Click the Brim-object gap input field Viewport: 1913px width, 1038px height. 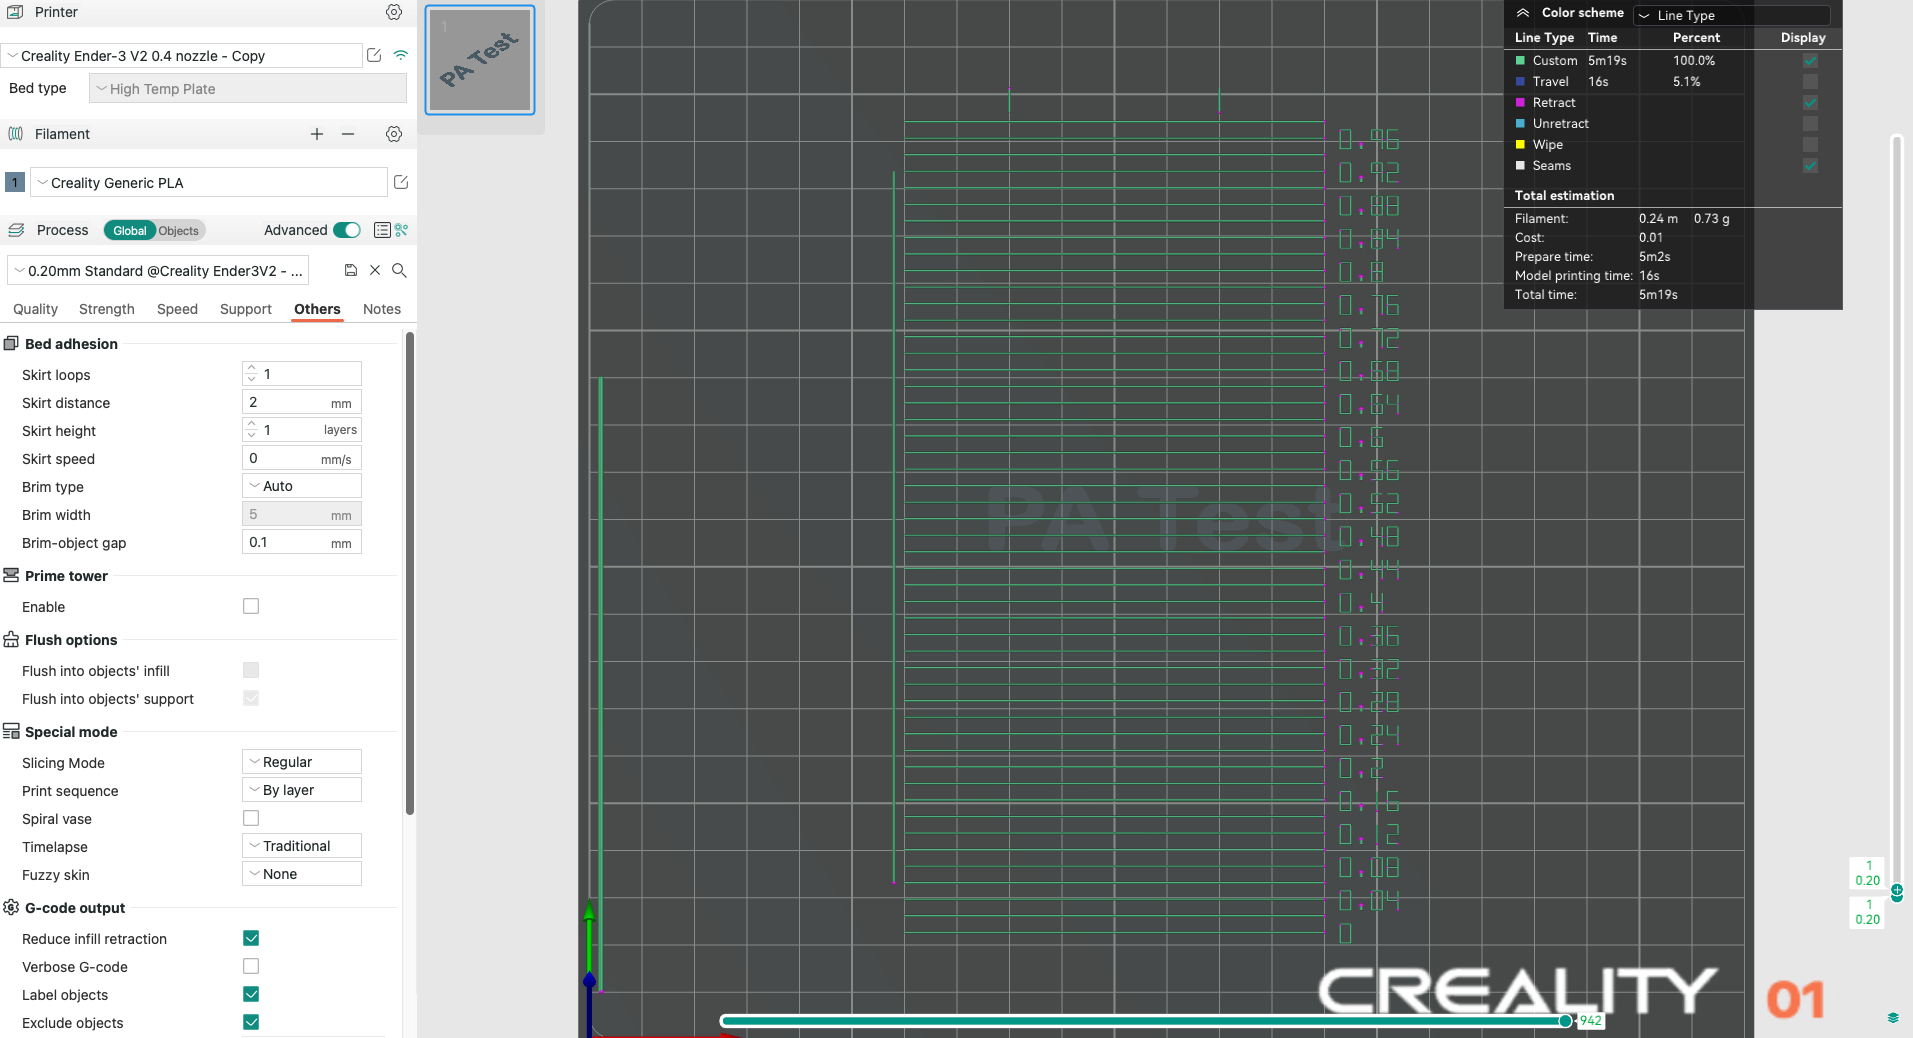(x=302, y=542)
